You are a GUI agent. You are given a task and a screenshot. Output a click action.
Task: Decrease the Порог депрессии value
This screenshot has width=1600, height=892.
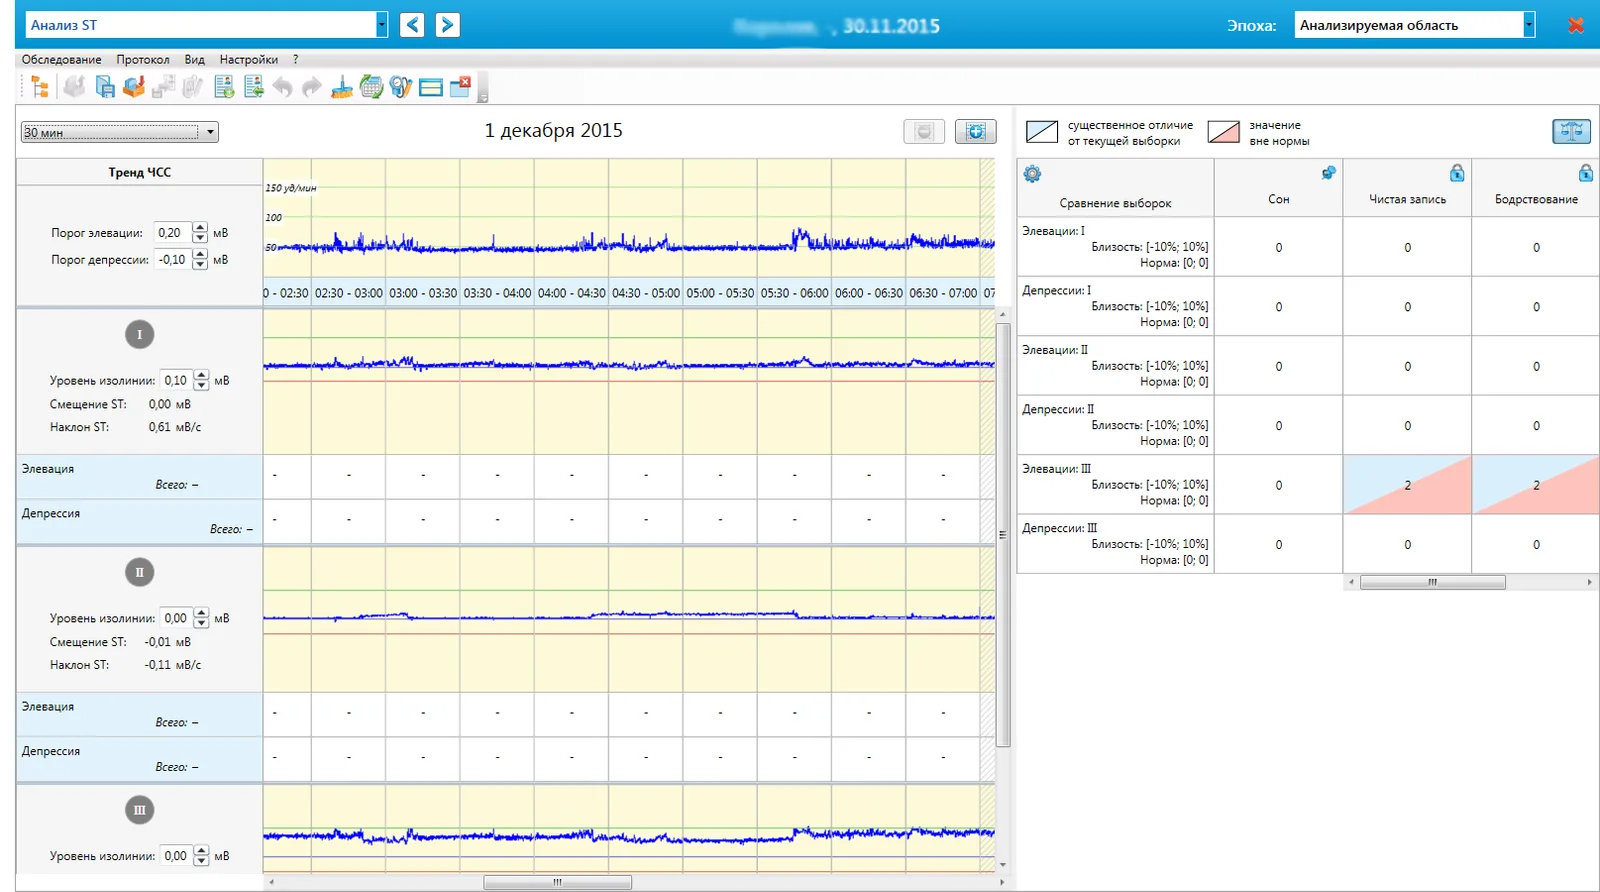coord(200,265)
